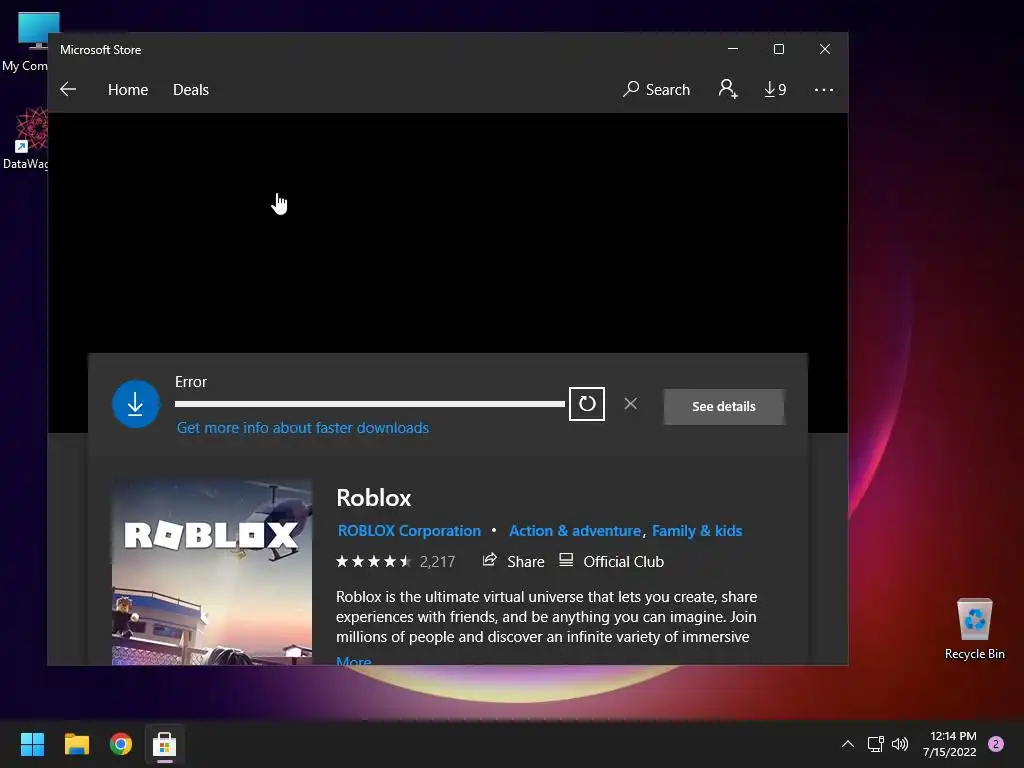The image size is (1024, 768).
Task: Click the Roblox title text
Action: (x=374, y=498)
